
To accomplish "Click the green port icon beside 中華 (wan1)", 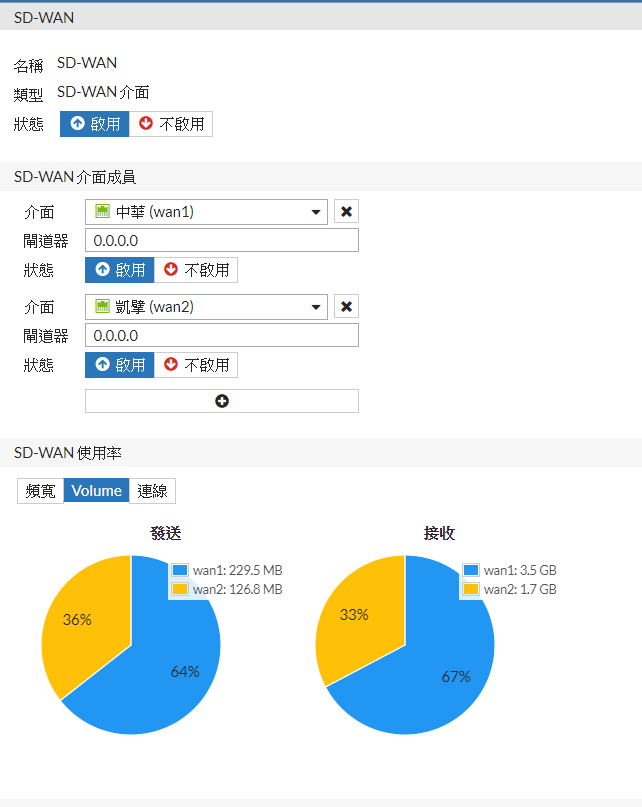I will click(x=102, y=211).
